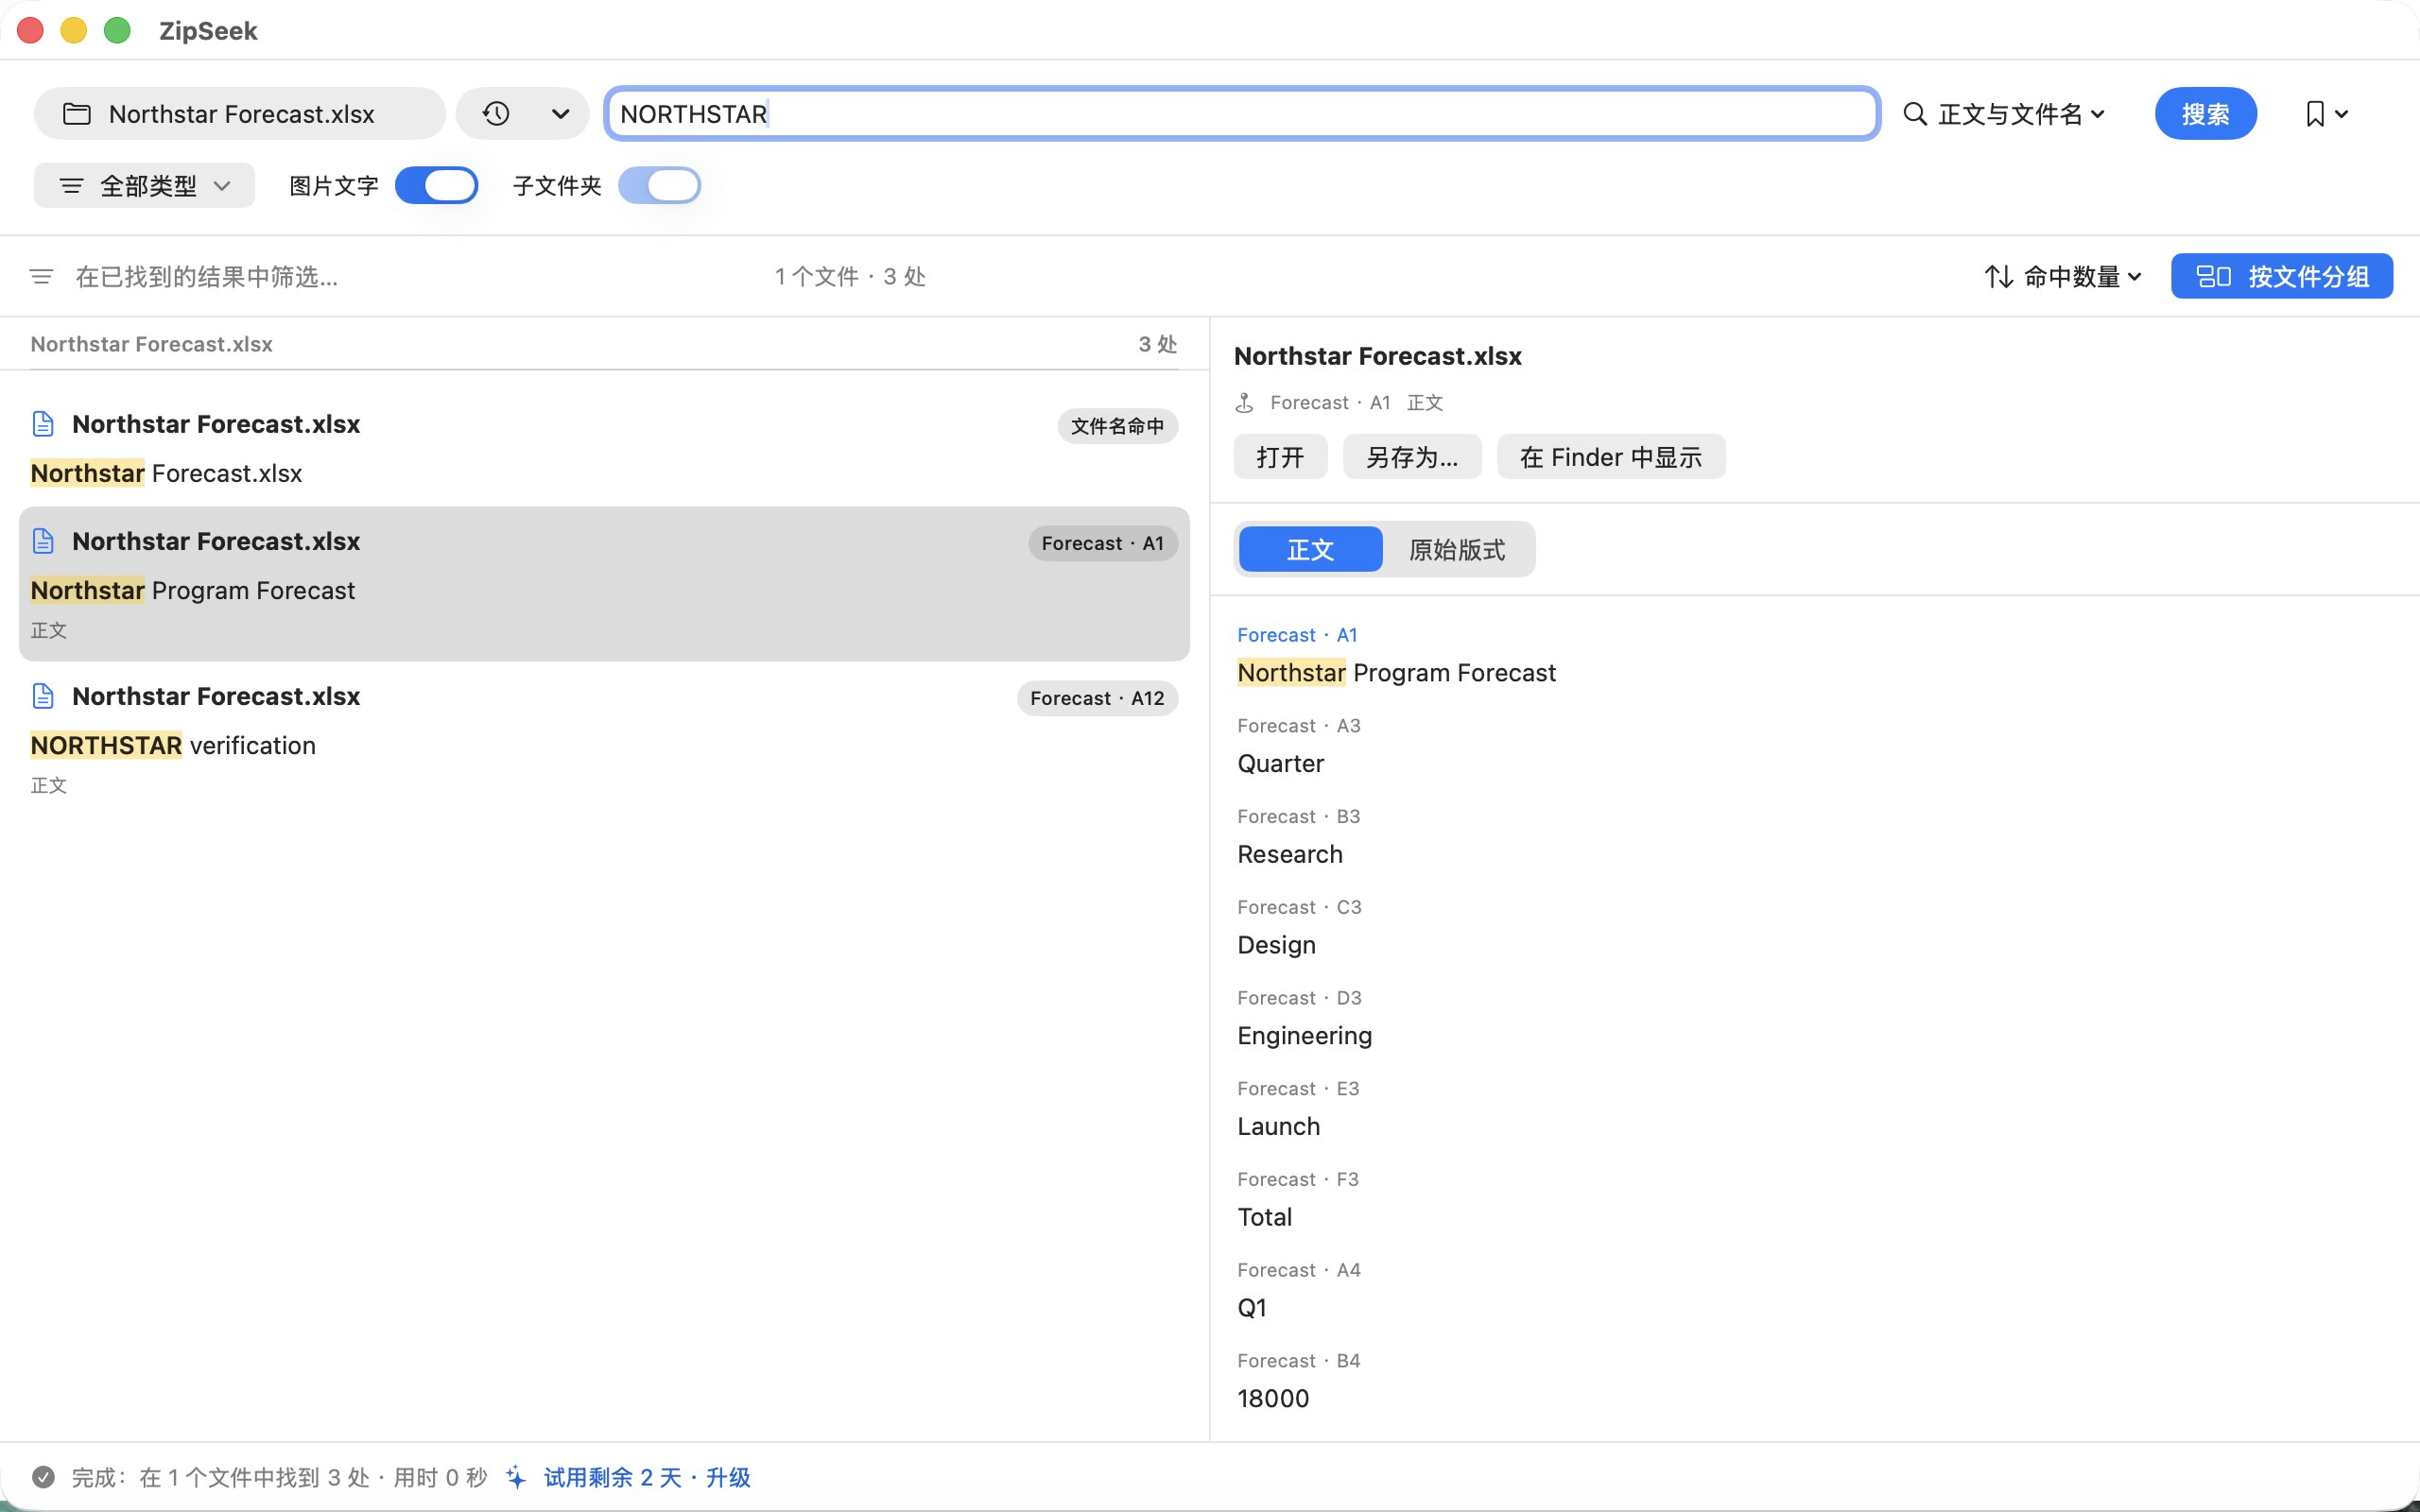Click the filter icon beside 在已找到的结果中筛选
2420x1512 pixels.
pyautogui.click(x=41, y=276)
